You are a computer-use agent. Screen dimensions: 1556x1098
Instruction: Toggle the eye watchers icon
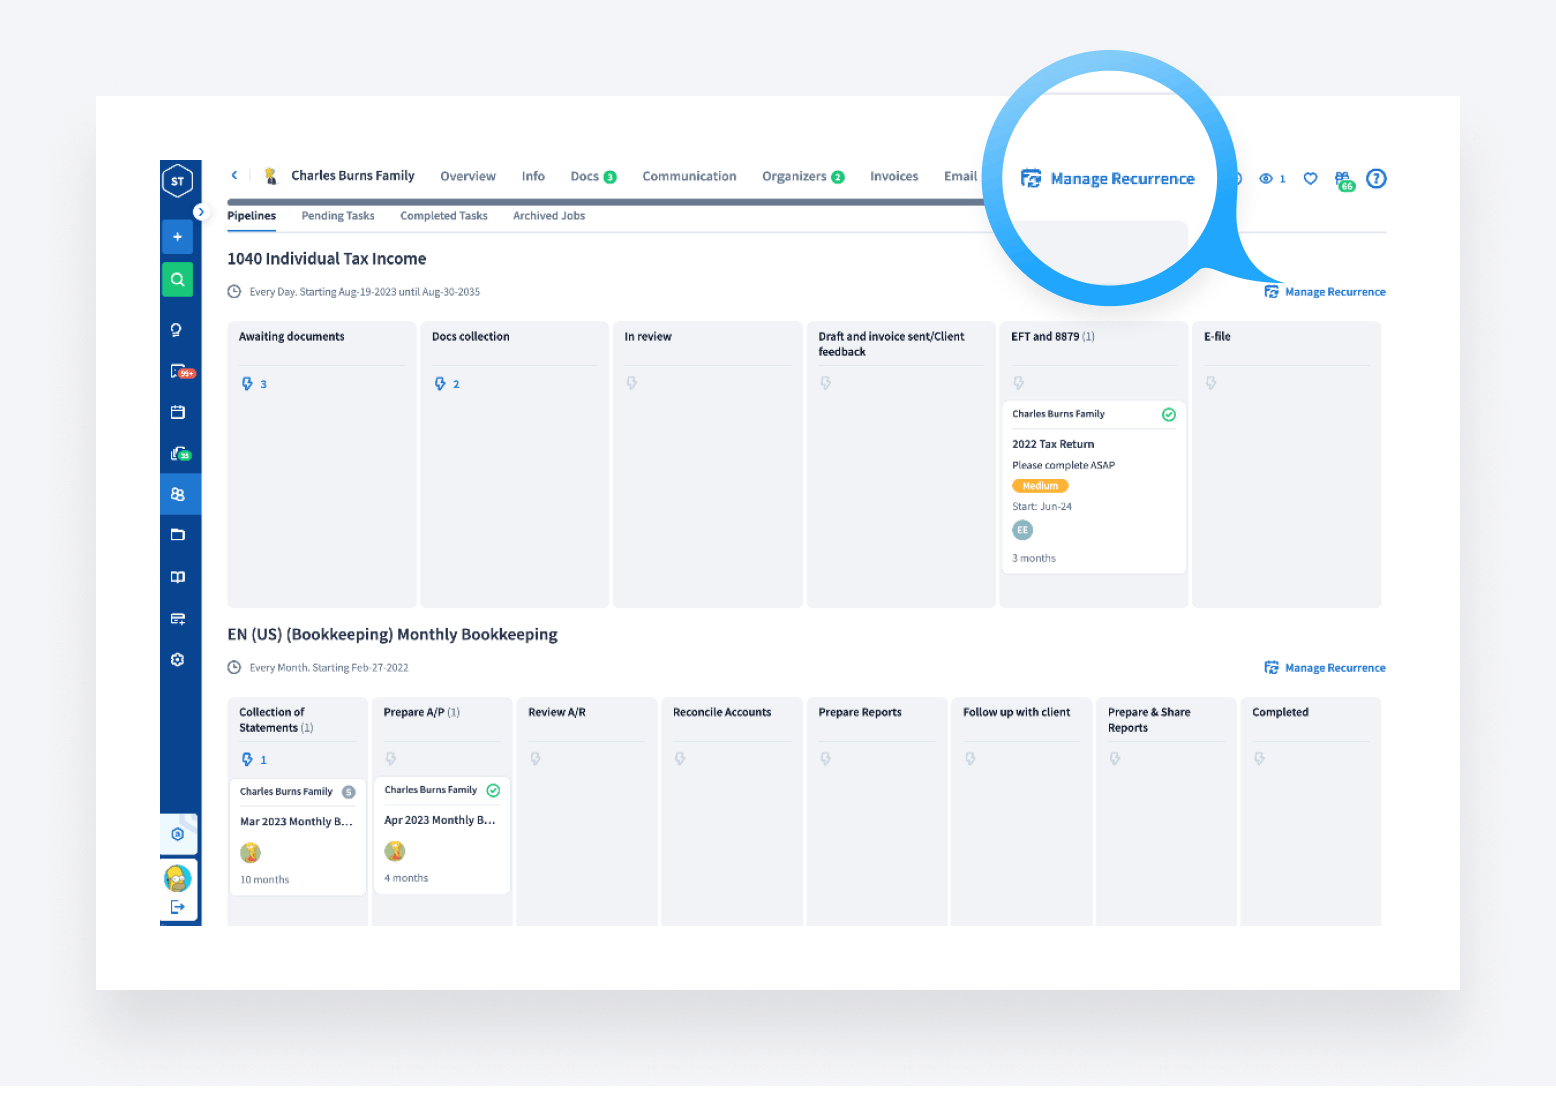point(1267,179)
